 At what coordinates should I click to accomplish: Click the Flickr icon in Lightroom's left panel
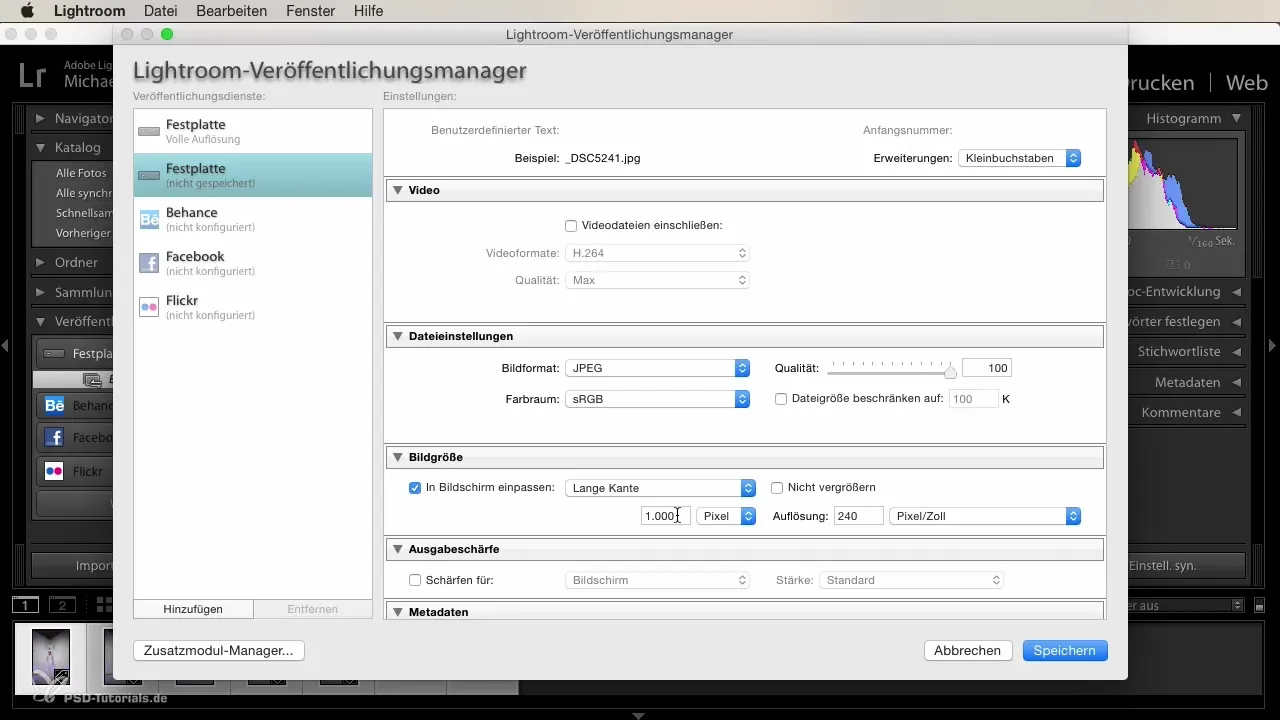(54, 471)
